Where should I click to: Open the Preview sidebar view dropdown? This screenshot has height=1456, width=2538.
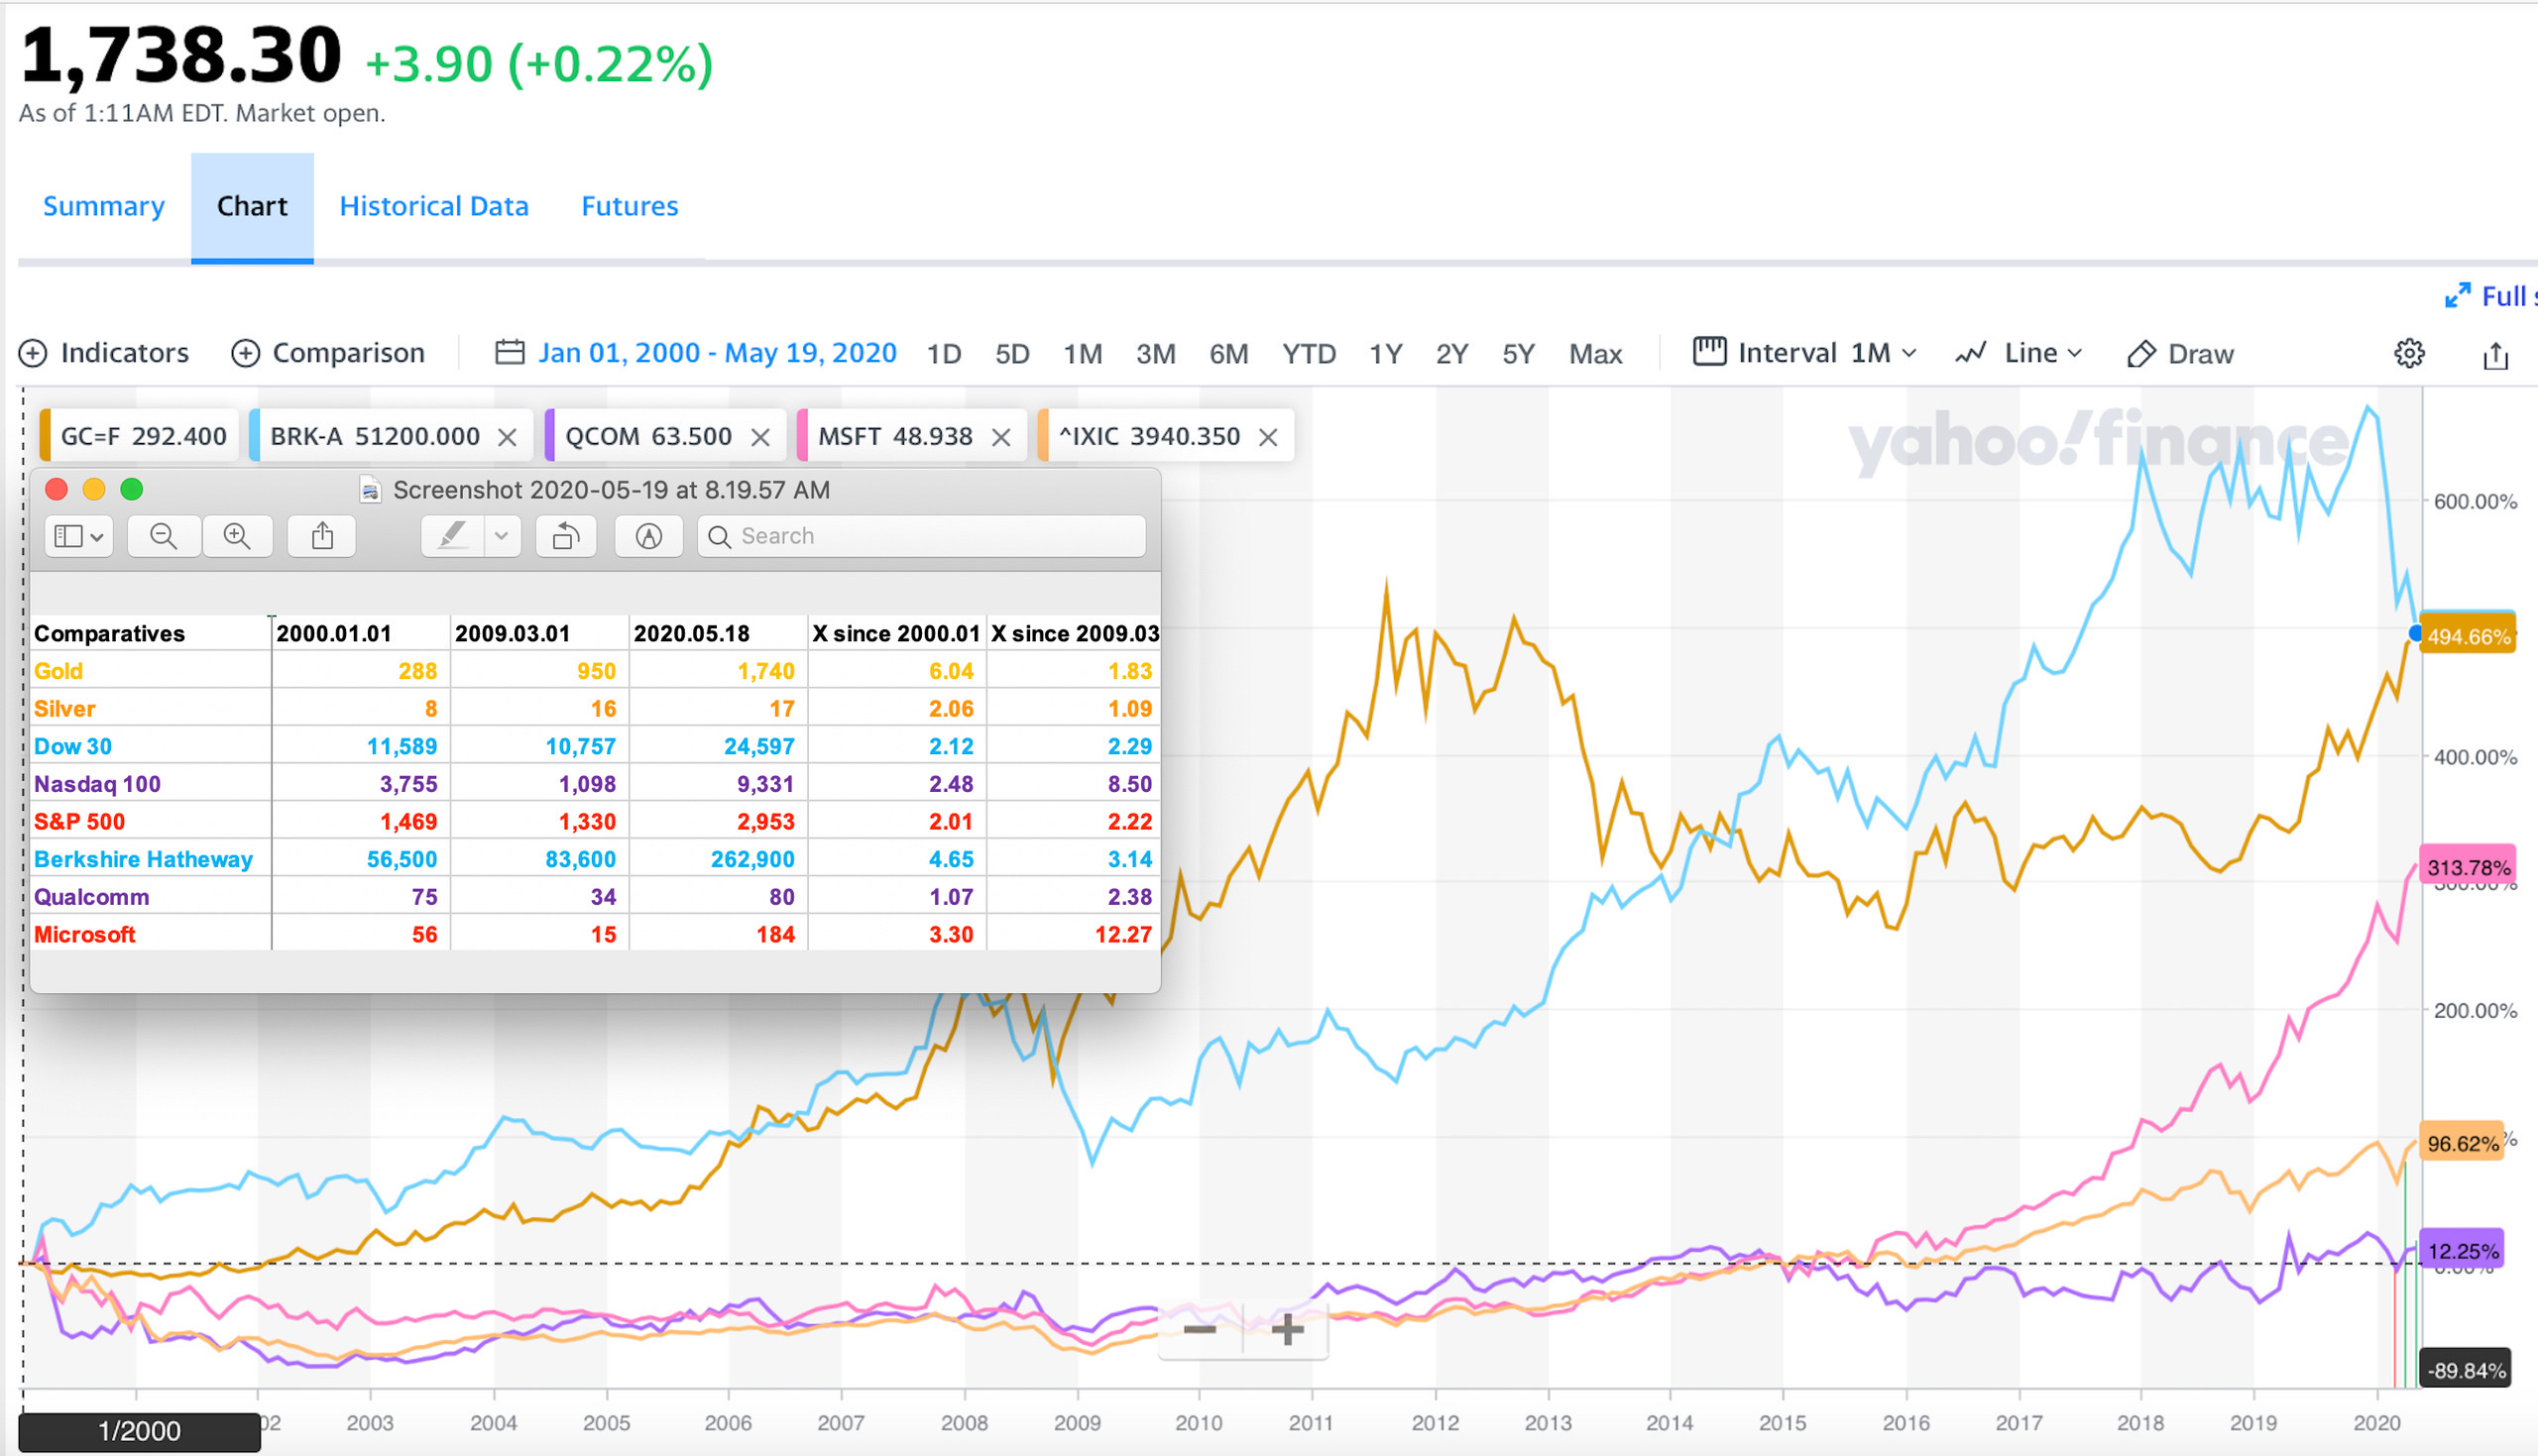tap(78, 536)
